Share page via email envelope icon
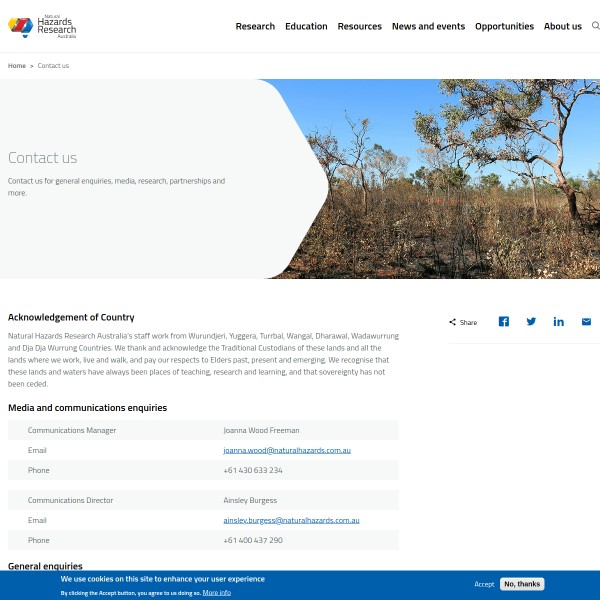 coord(586,322)
